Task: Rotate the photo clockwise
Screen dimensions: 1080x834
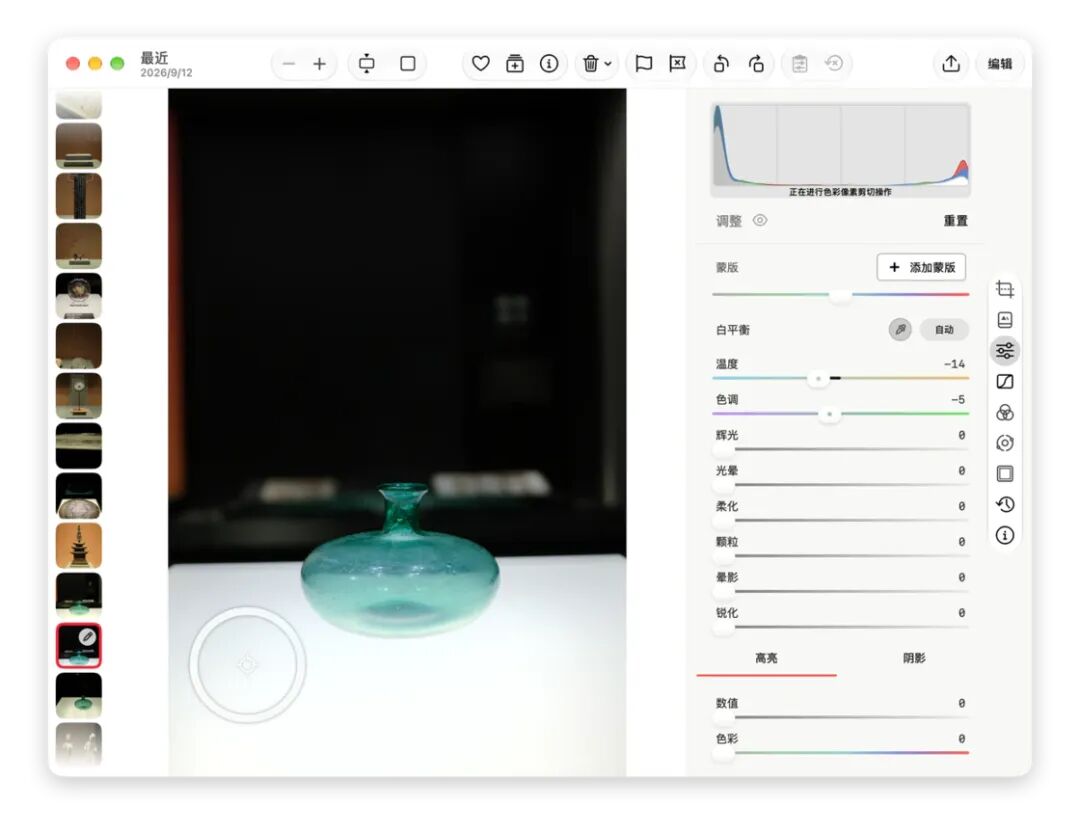Action: [x=756, y=64]
